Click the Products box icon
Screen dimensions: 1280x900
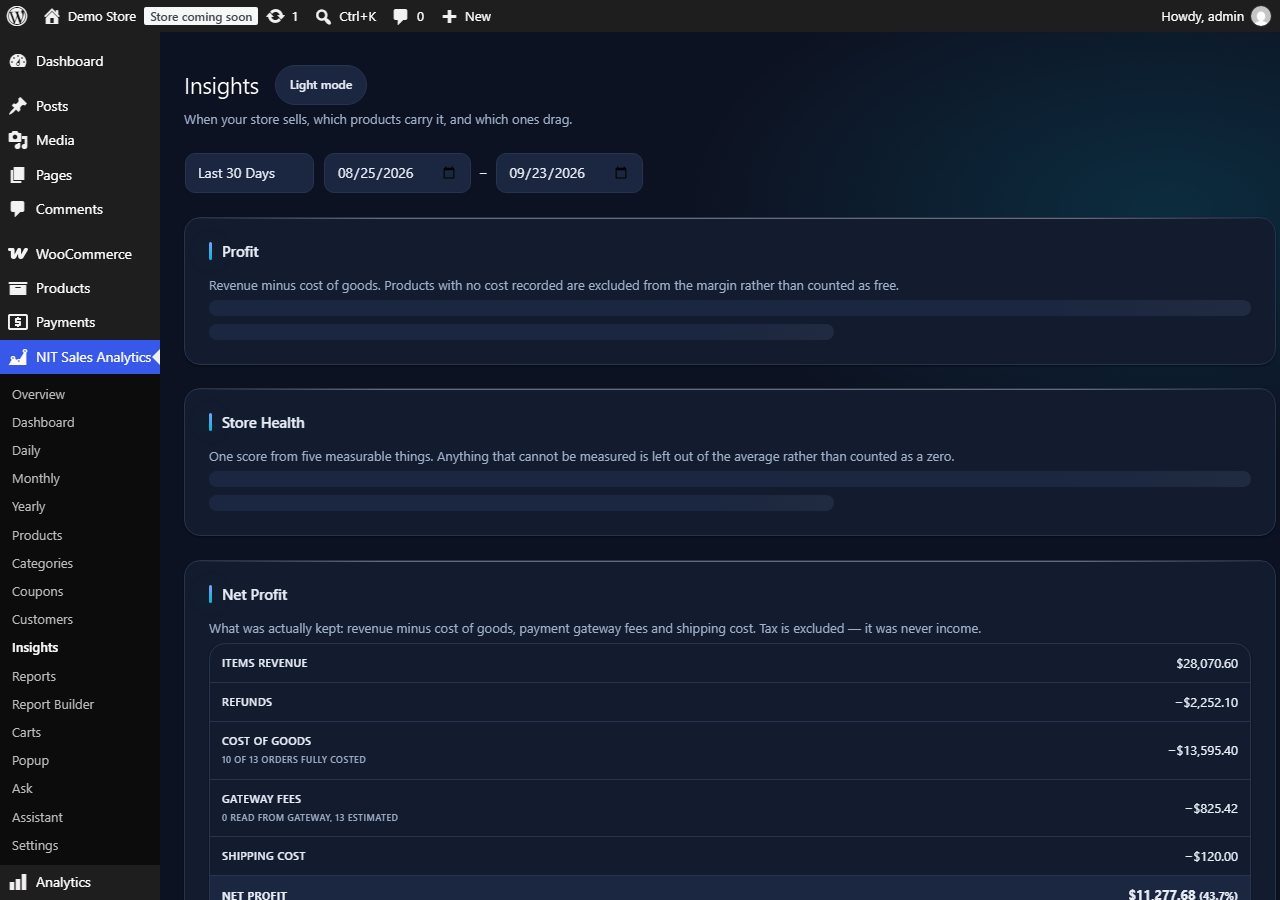coord(18,288)
